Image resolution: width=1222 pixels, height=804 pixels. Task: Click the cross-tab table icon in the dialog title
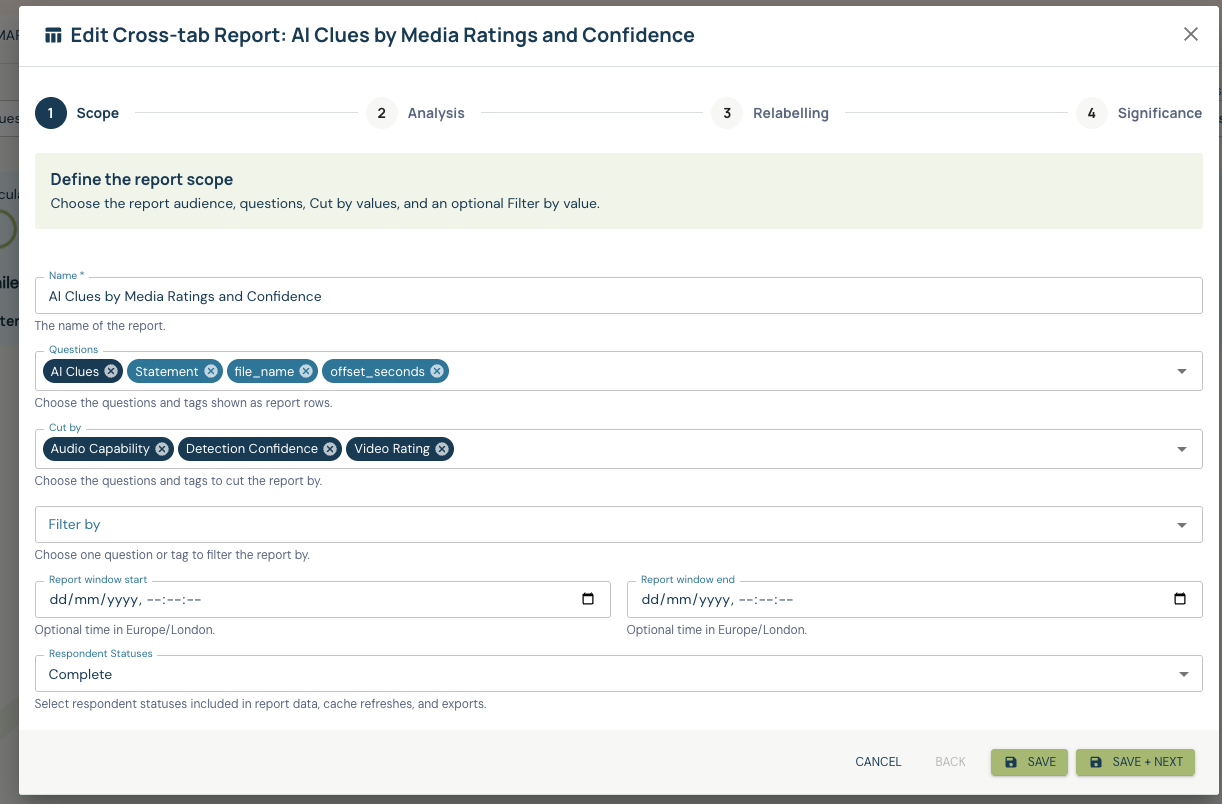53,36
